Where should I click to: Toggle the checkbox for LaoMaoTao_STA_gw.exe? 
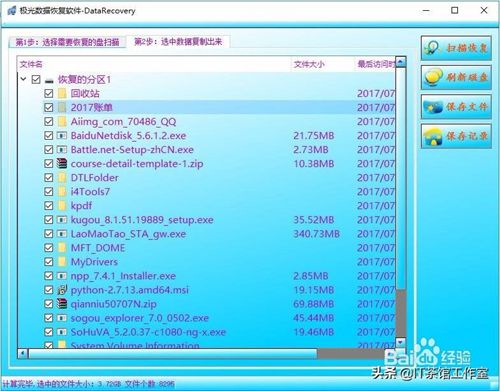tap(49, 234)
